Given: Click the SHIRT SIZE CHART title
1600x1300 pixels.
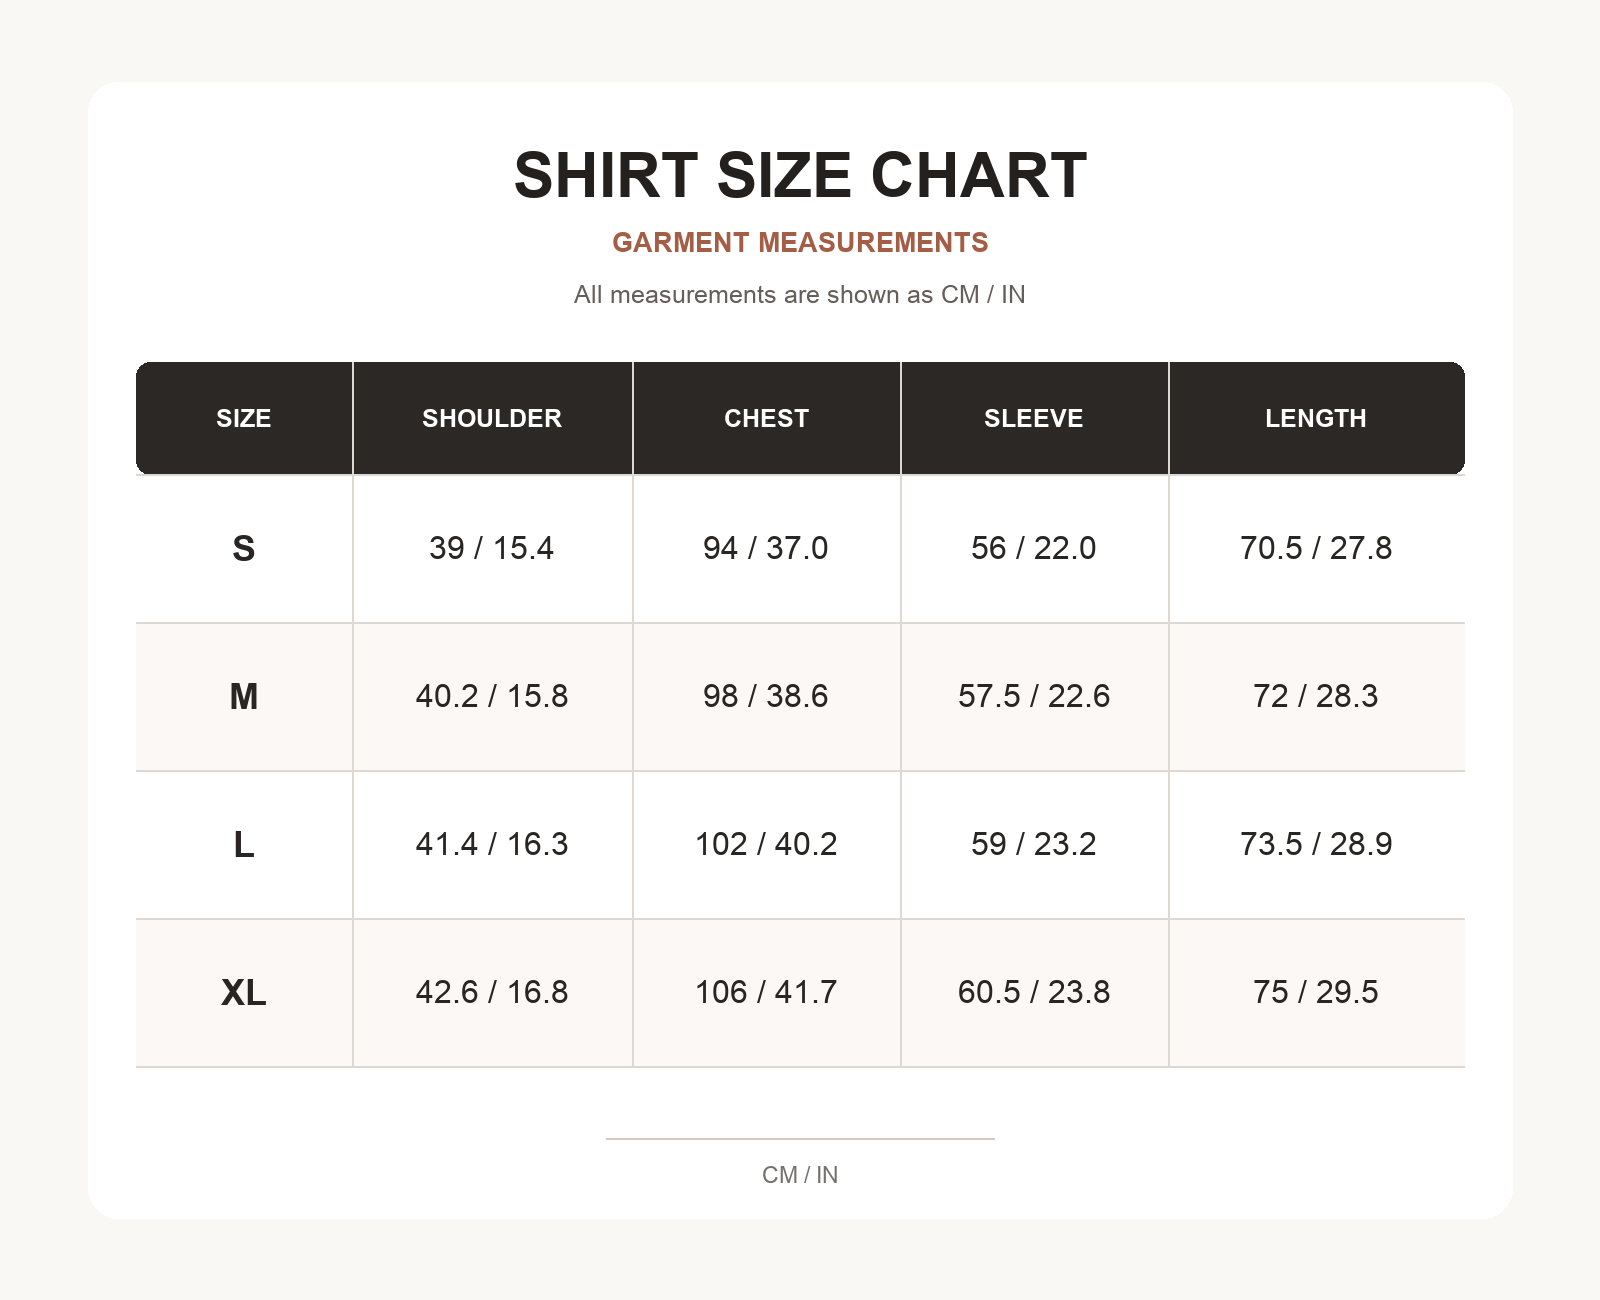Looking at the screenshot, I should (800, 175).
